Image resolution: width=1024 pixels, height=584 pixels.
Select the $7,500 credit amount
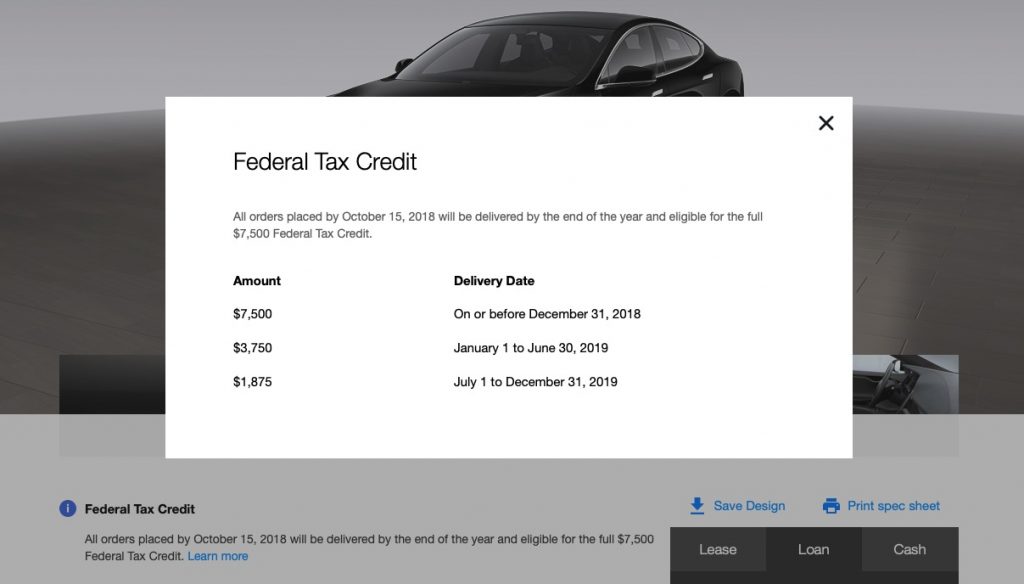(x=252, y=314)
